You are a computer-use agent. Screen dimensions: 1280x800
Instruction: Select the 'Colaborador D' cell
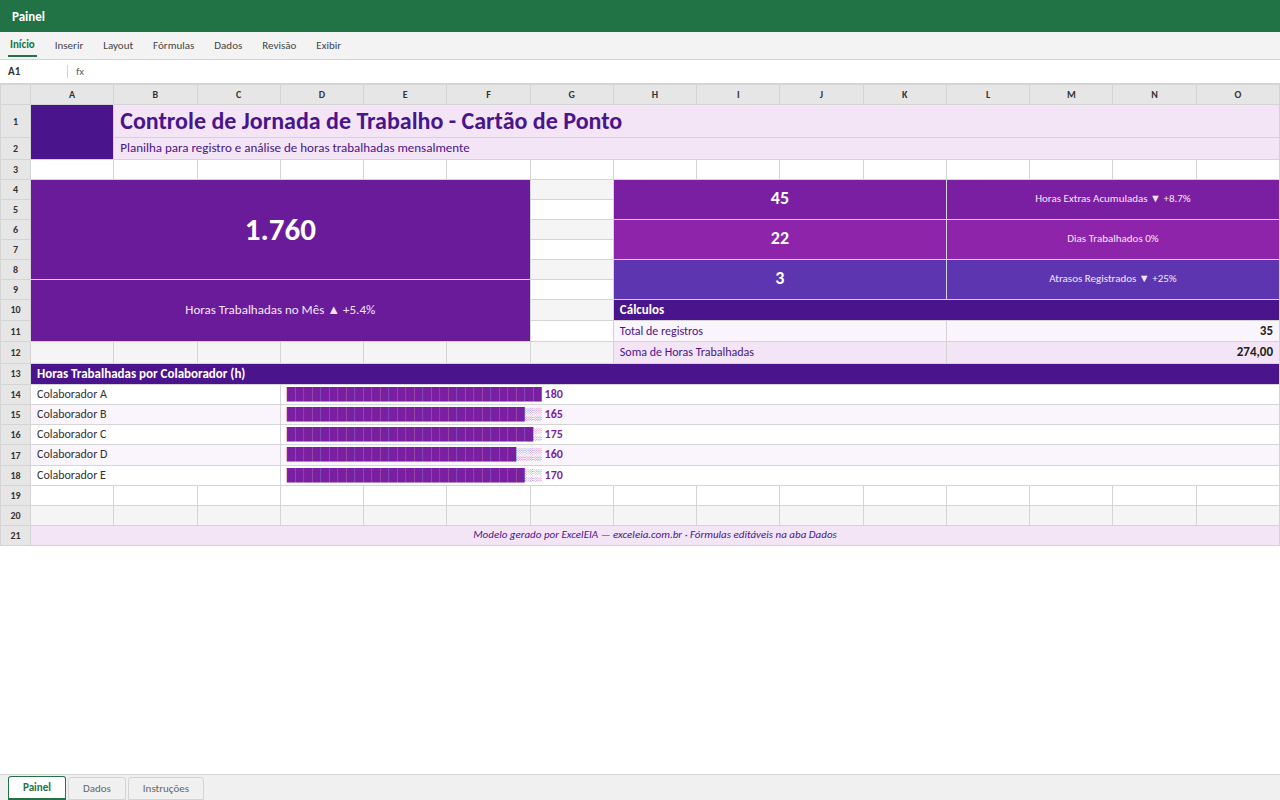coord(156,454)
